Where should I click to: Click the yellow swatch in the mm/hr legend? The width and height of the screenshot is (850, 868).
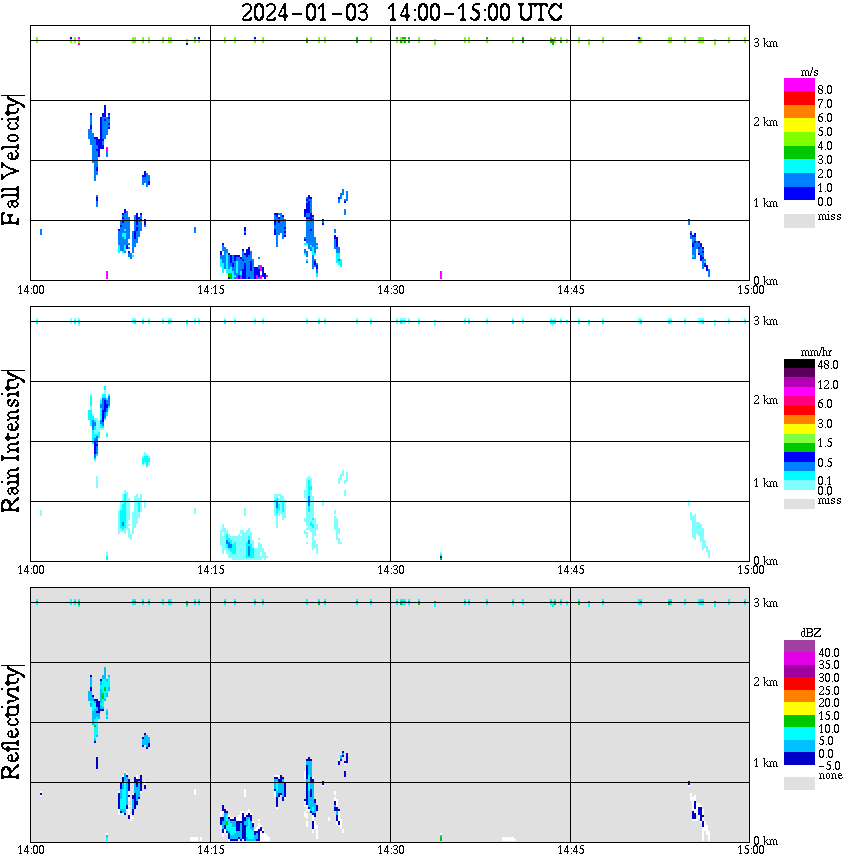point(799,429)
